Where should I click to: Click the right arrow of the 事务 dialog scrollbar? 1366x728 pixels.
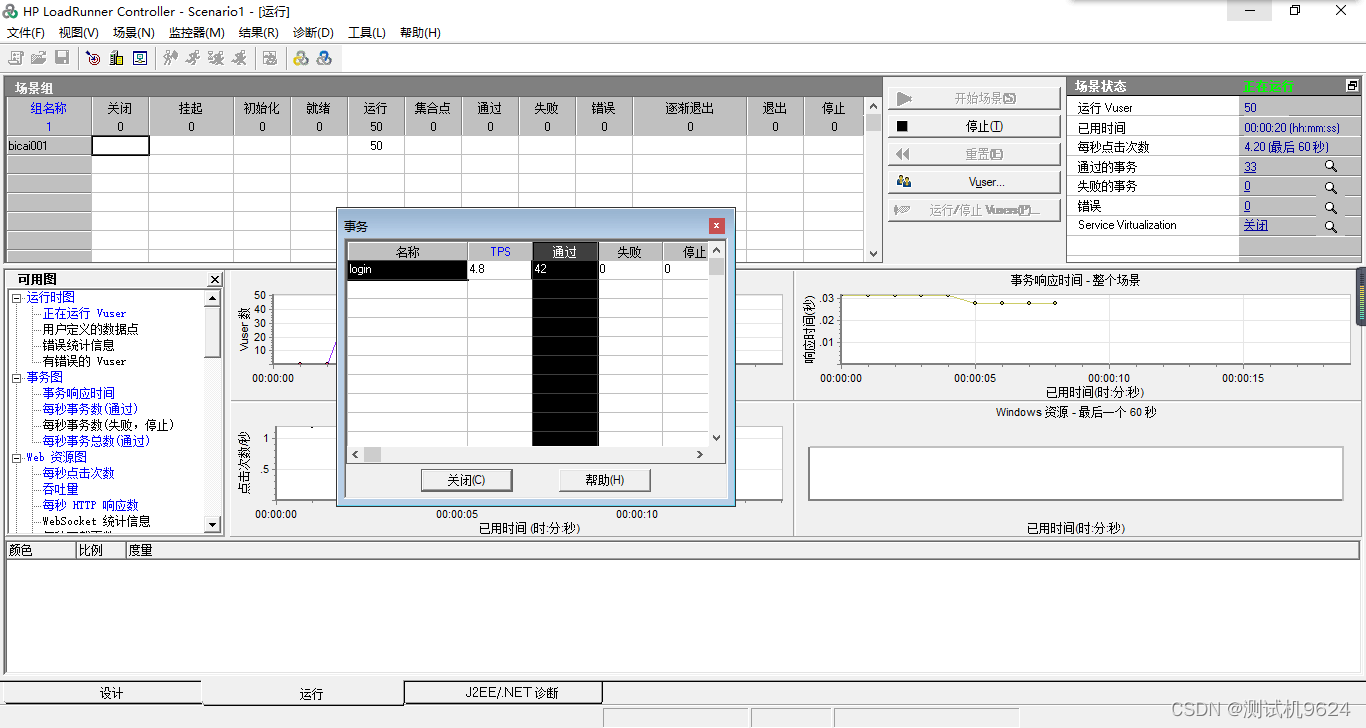pyautogui.click(x=701, y=454)
